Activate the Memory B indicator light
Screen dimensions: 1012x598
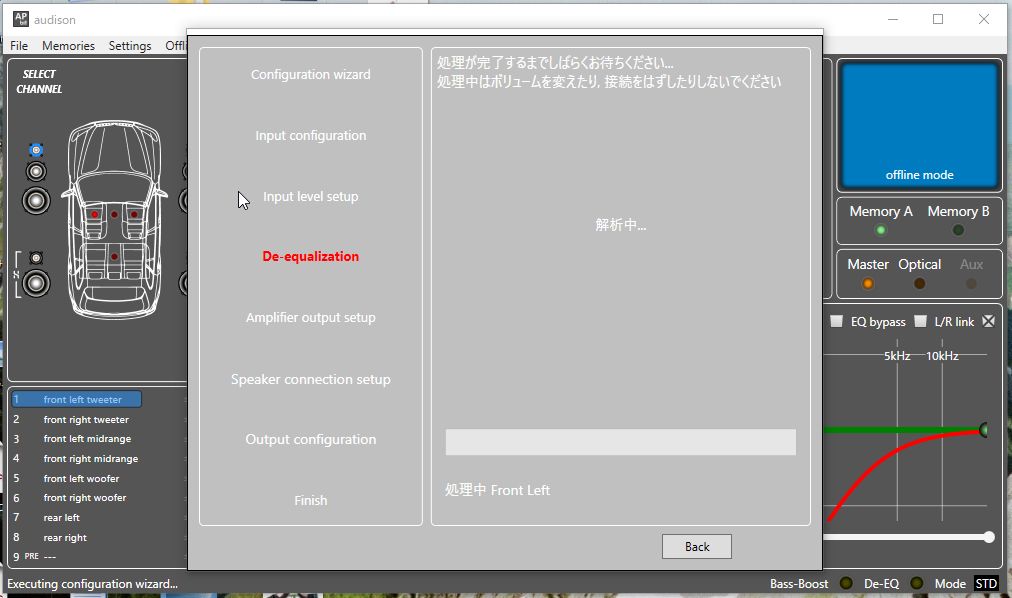point(958,230)
